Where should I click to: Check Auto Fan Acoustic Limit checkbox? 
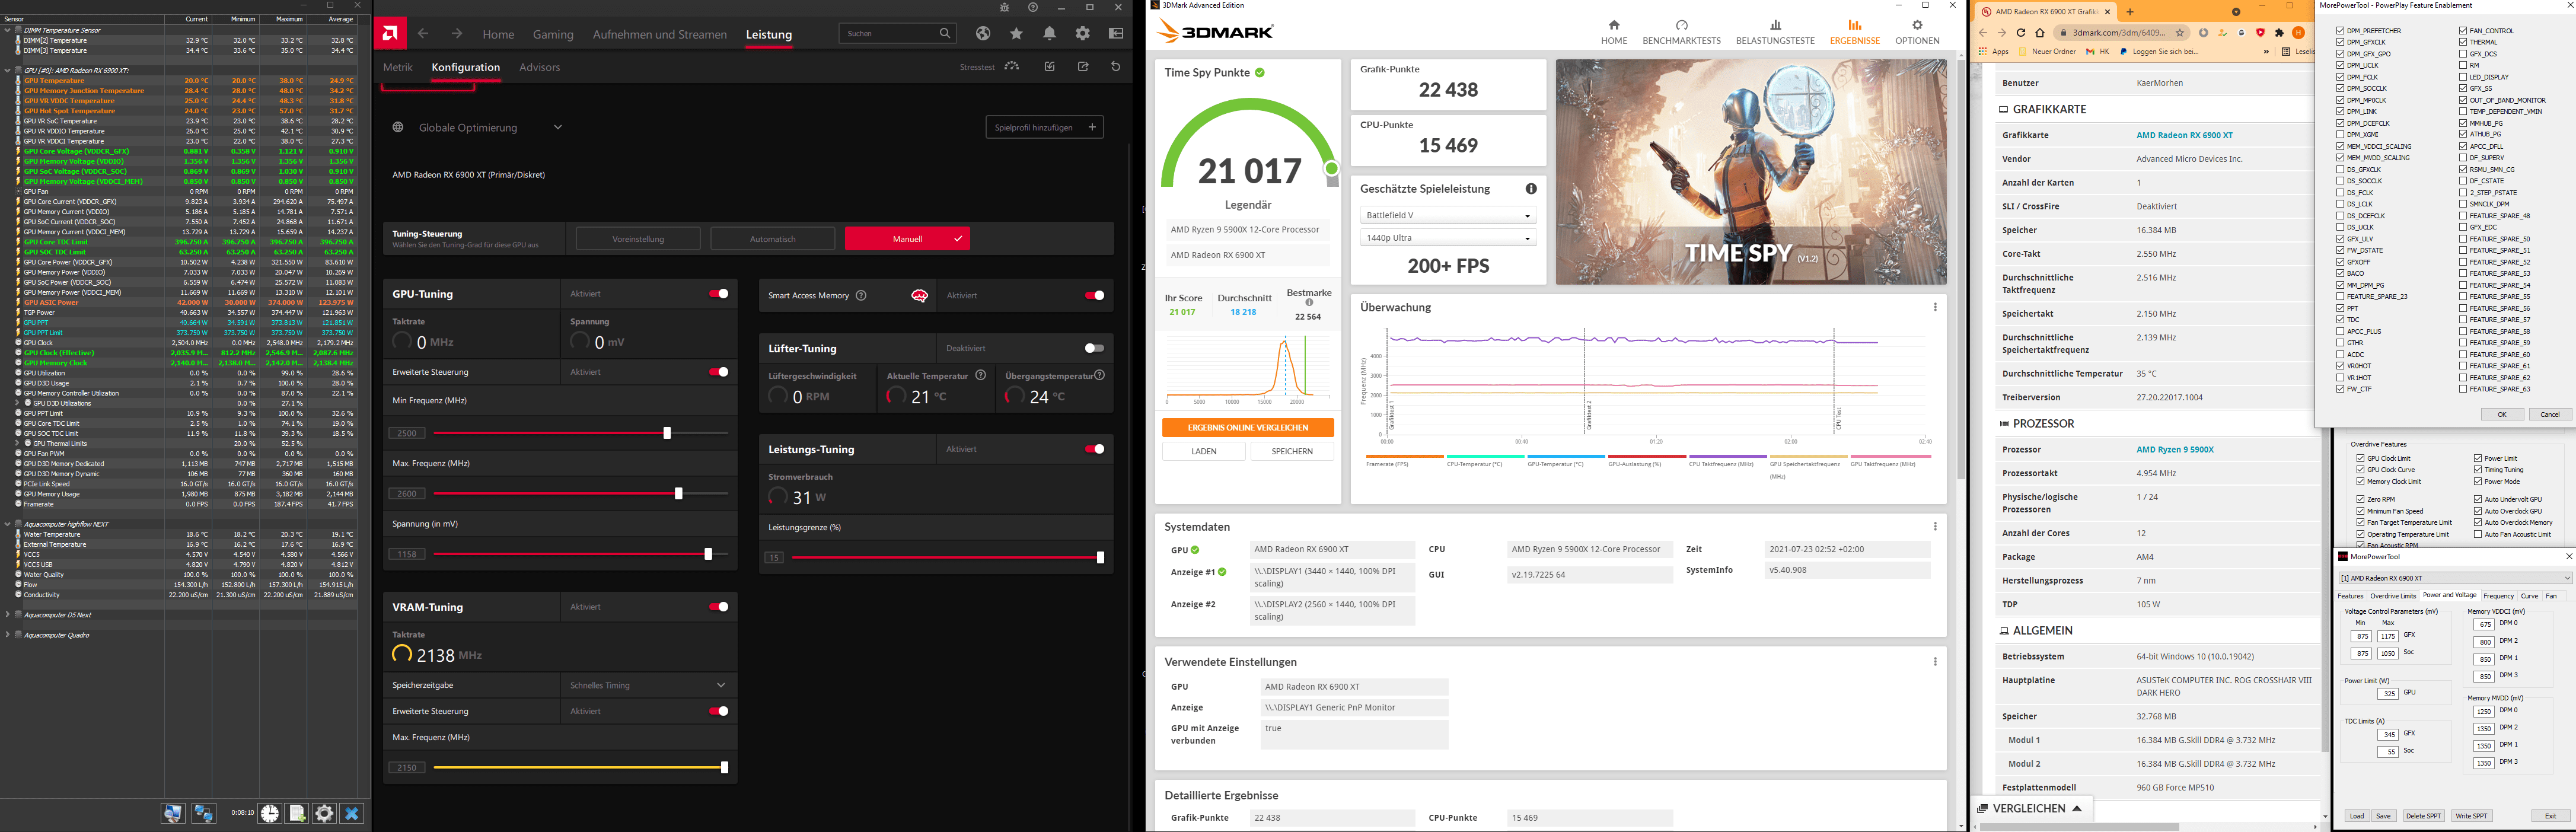(x=2478, y=534)
